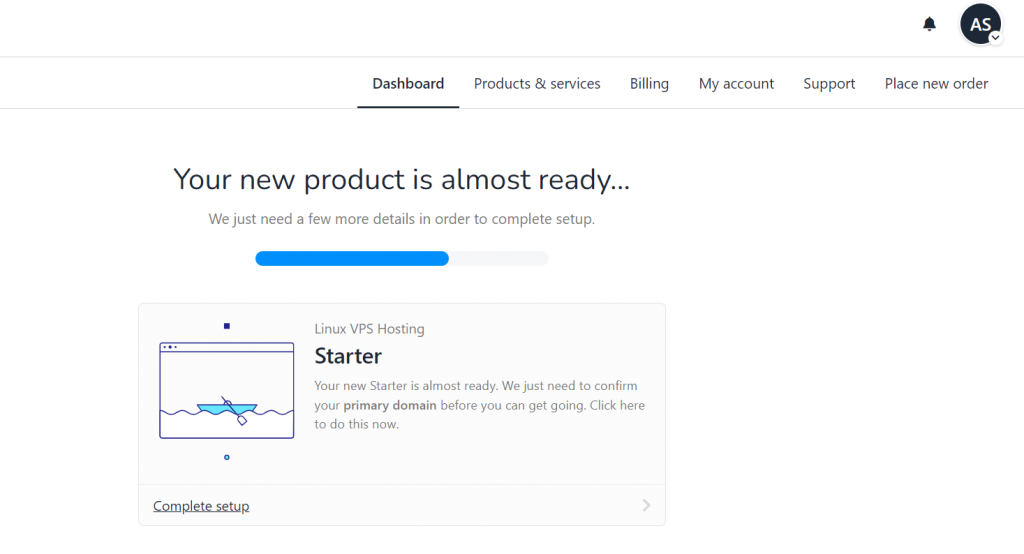Click the "almost ready" page heading

(401, 179)
